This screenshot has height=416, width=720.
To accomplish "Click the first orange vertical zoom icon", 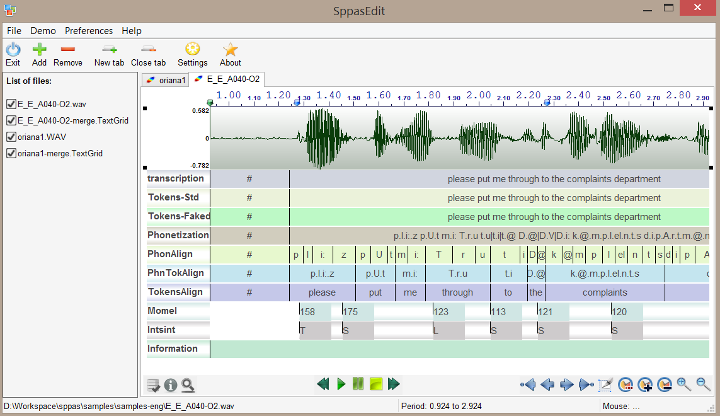I will [x=625, y=385].
